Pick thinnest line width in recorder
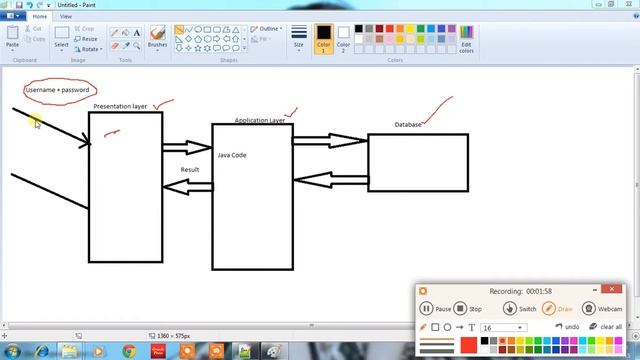The image size is (640, 360). (437, 339)
